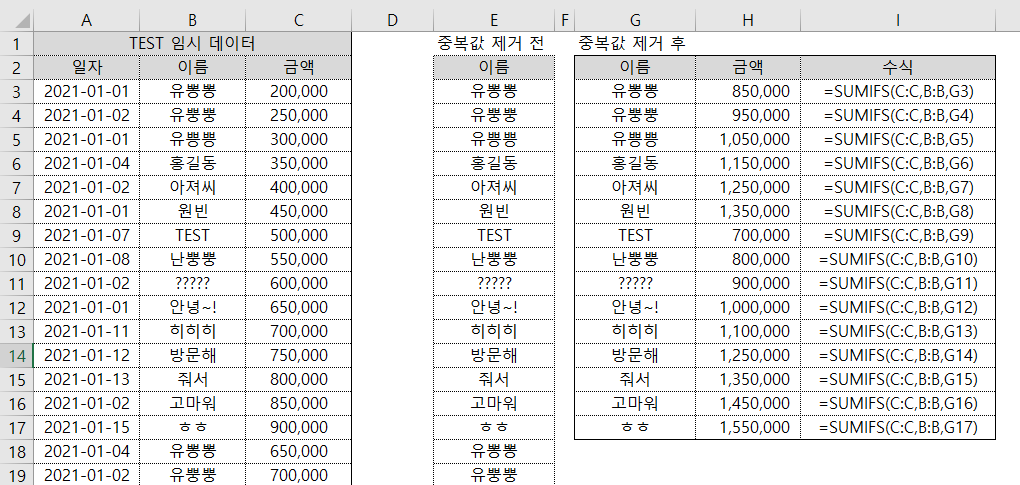The height and width of the screenshot is (485, 1020).
Task: Click amount cell 600,000
Action: tap(299, 283)
